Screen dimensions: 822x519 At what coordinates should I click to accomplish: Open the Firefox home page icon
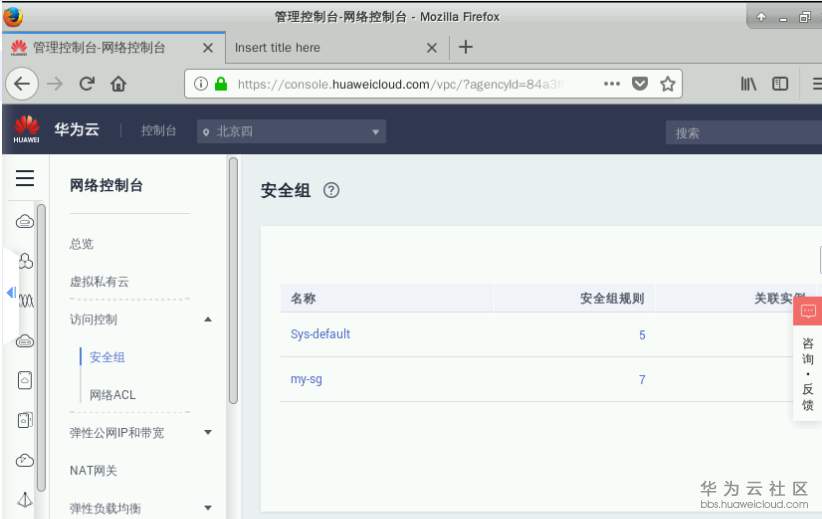[x=118, y=84]
